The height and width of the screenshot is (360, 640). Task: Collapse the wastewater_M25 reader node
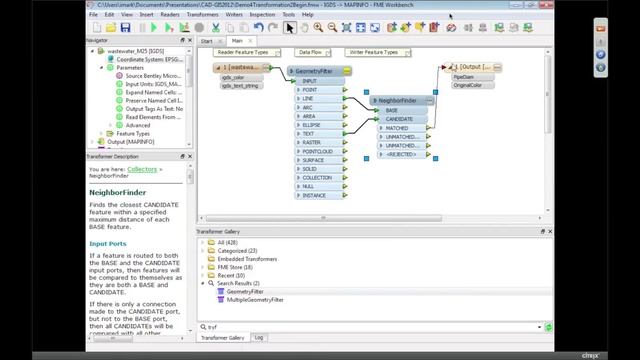92,51
